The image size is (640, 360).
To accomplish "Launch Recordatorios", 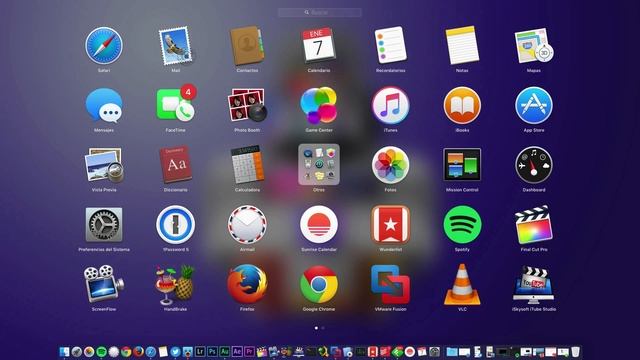I will tap(391, 45).
